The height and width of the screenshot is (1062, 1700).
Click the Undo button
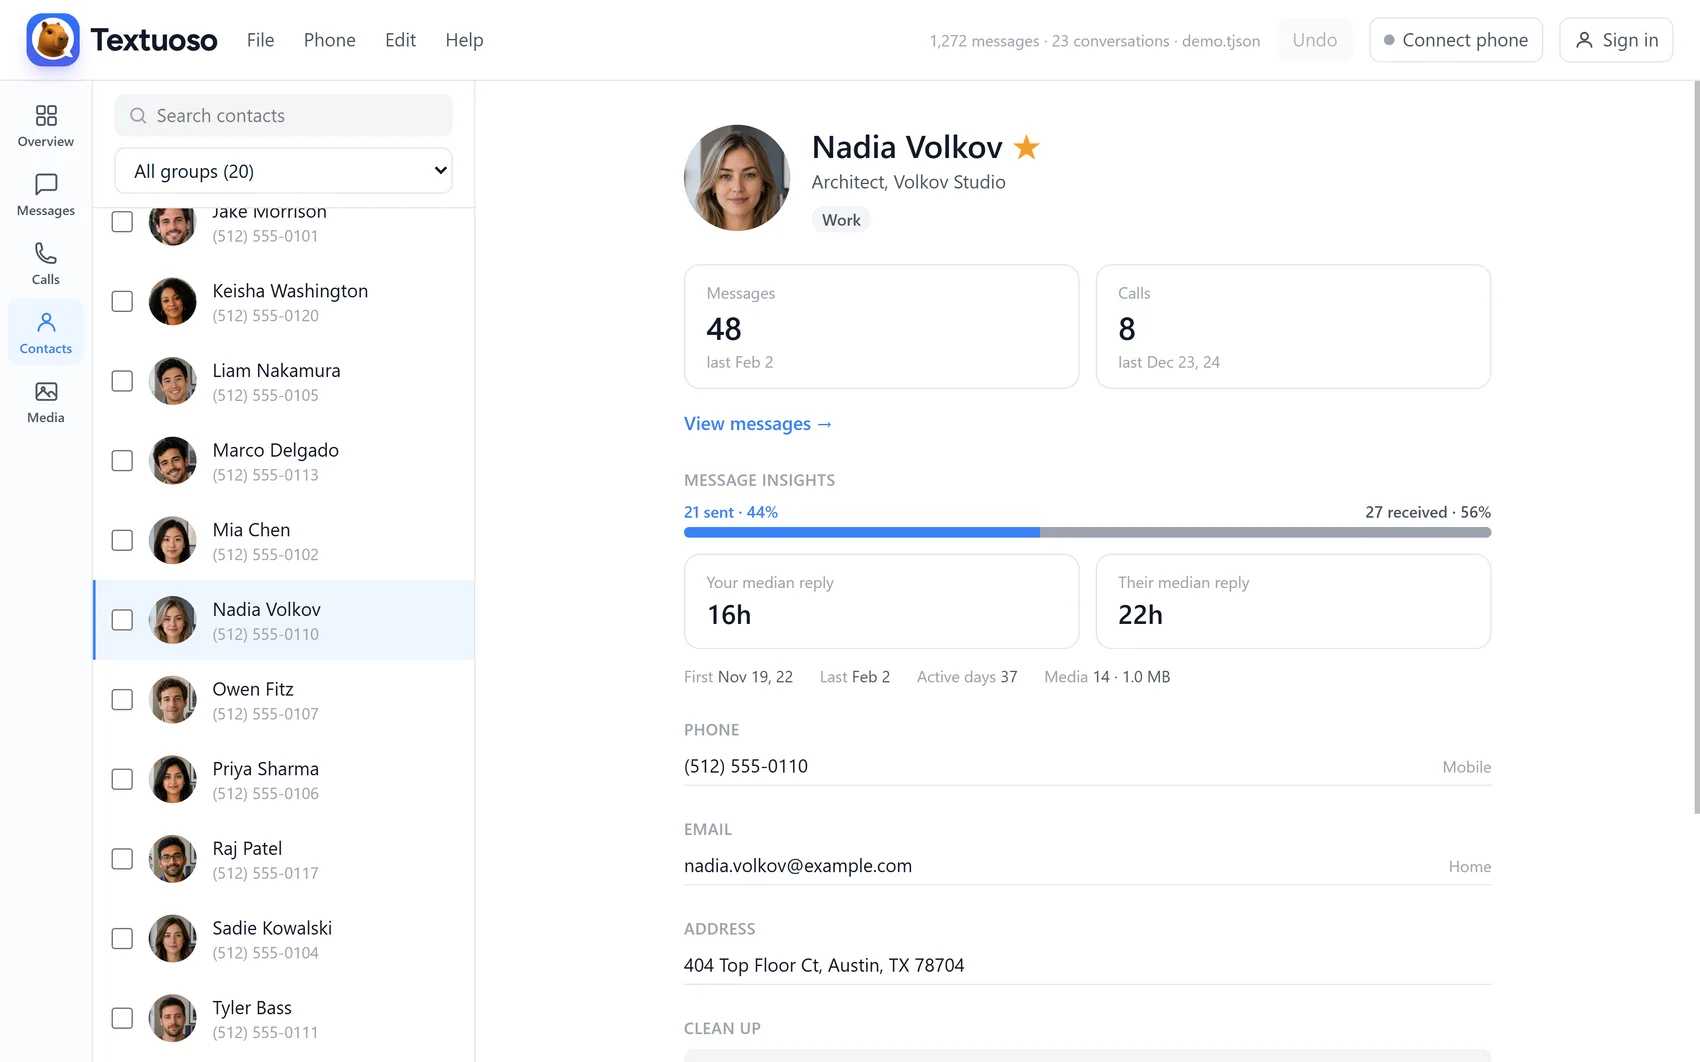click(1314, 40)
